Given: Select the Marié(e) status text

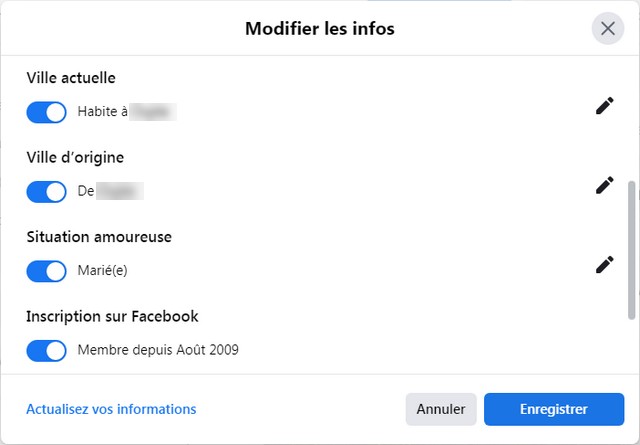Looking at the screenshot, I should [102, 270].
